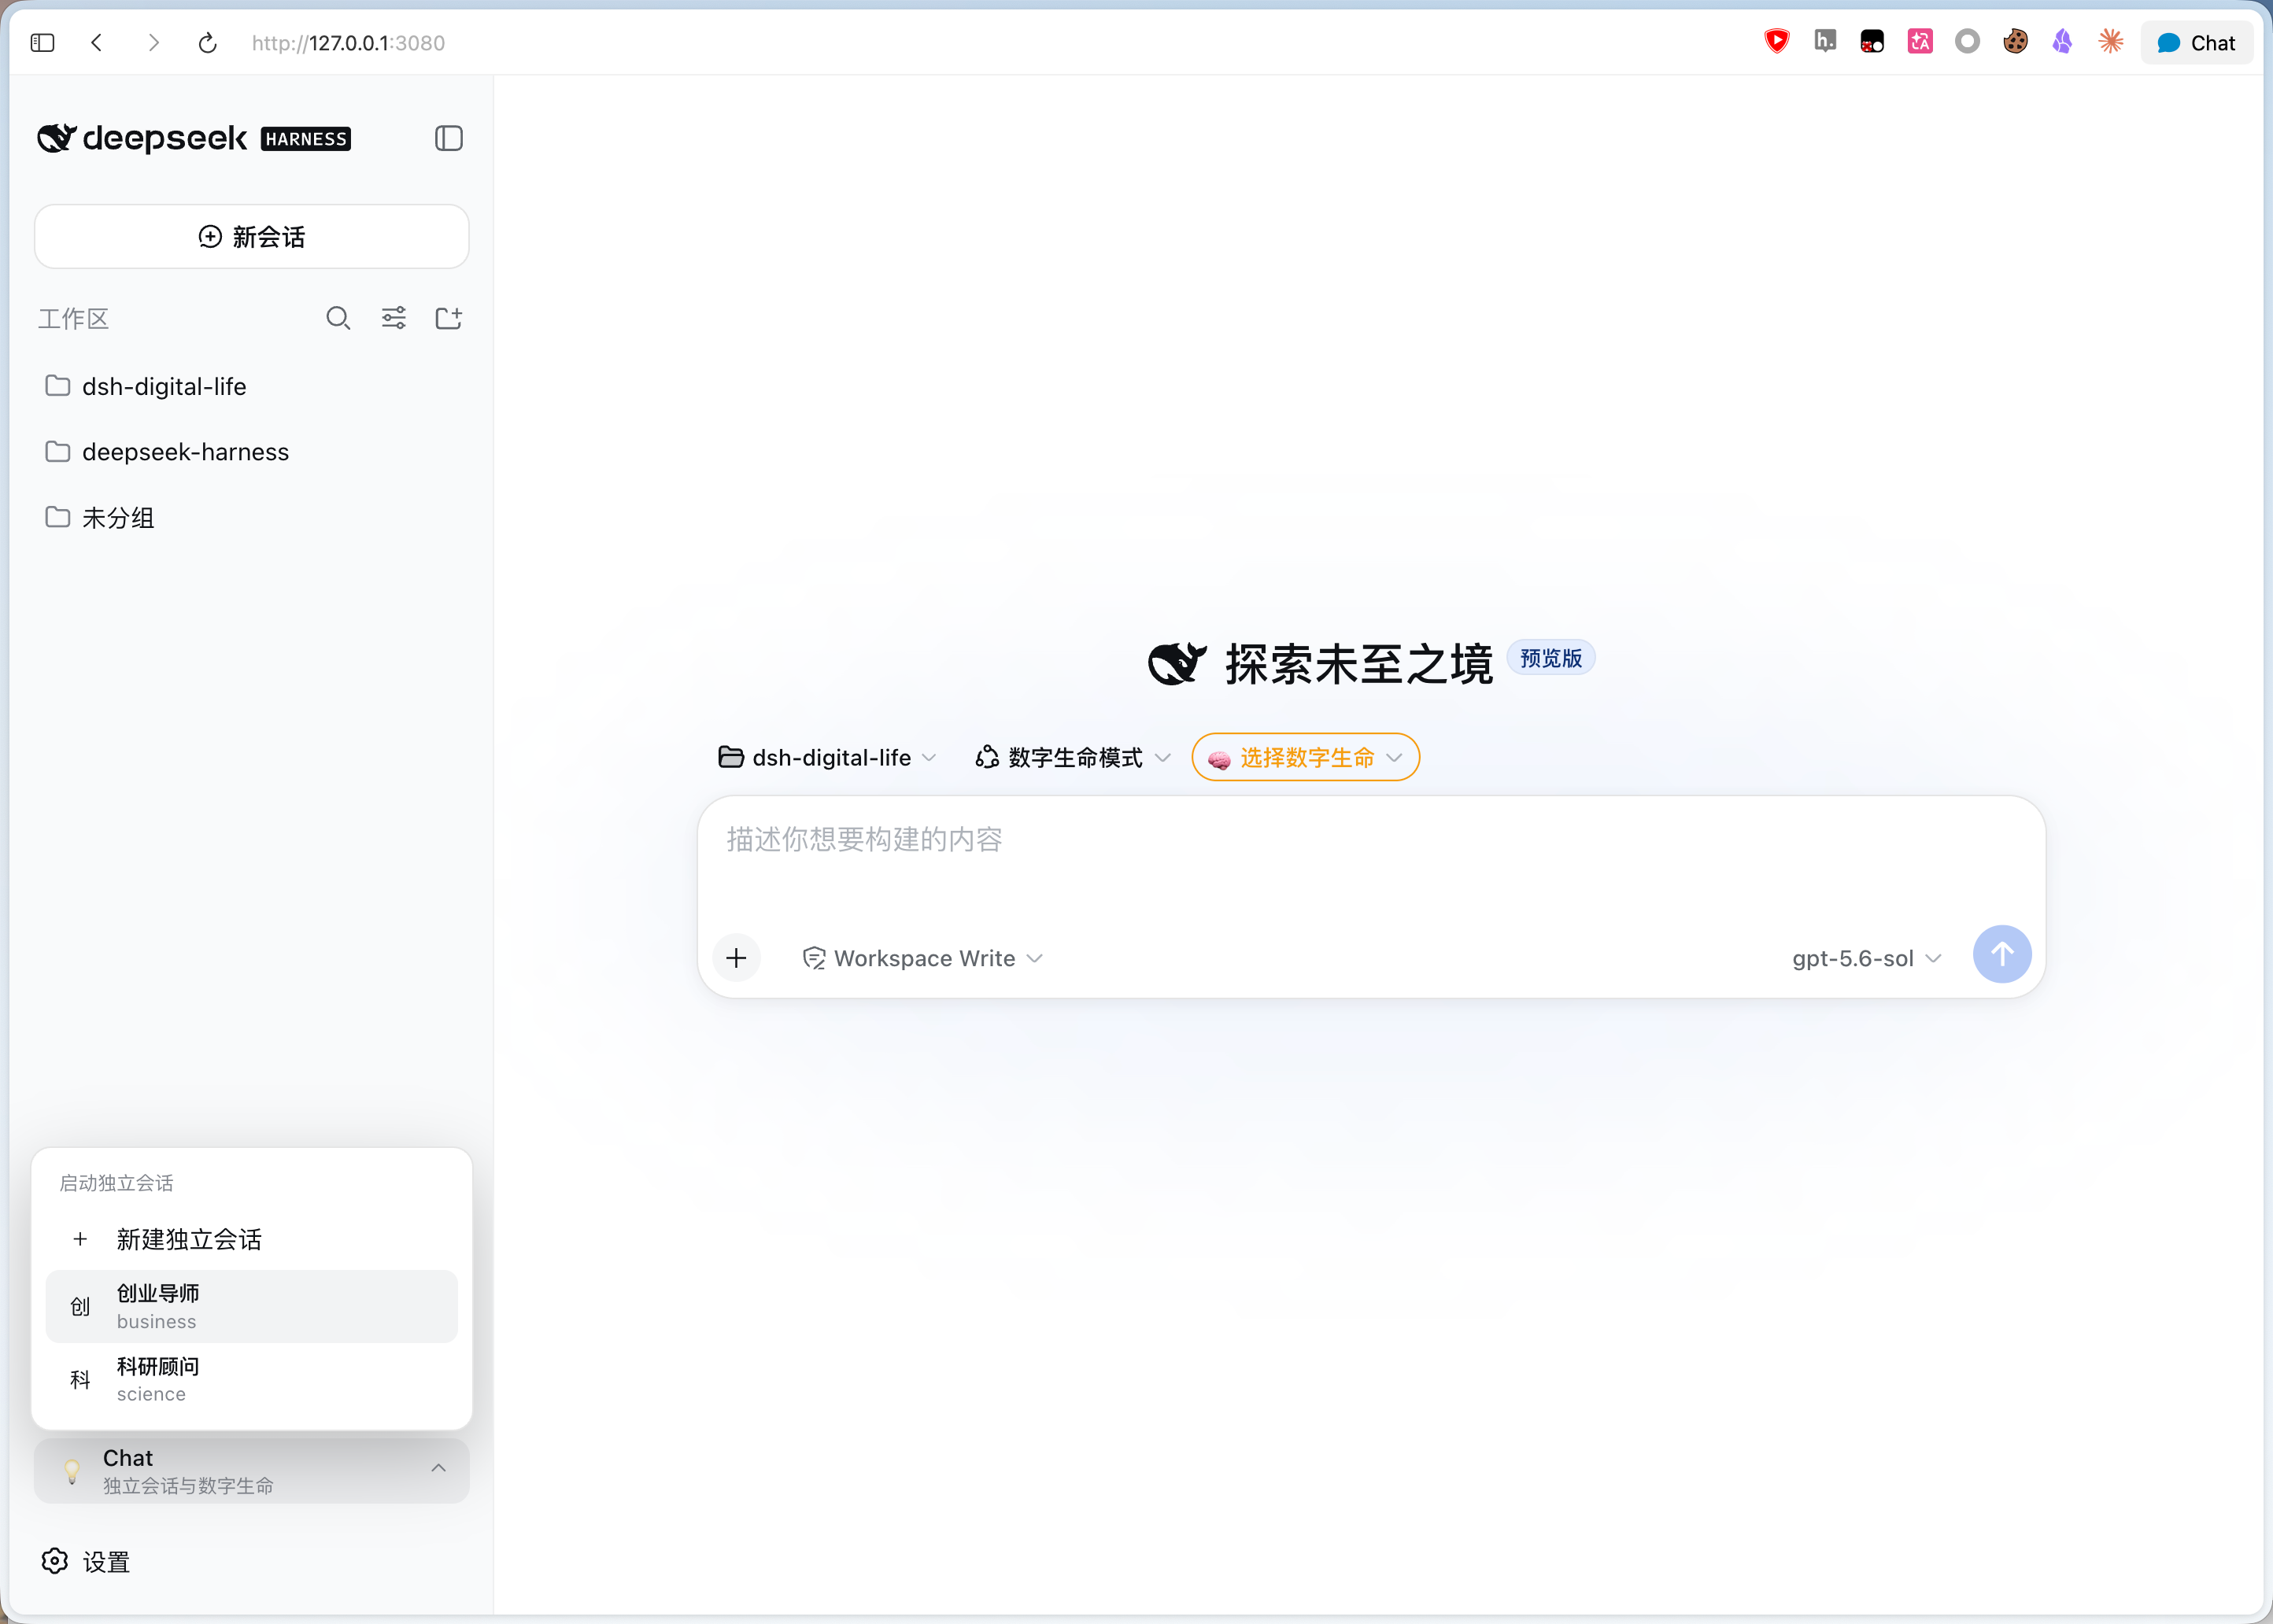The image size is (2273, 1624).
Task: Open workspace filter settings icon
Action: point(394,318)
